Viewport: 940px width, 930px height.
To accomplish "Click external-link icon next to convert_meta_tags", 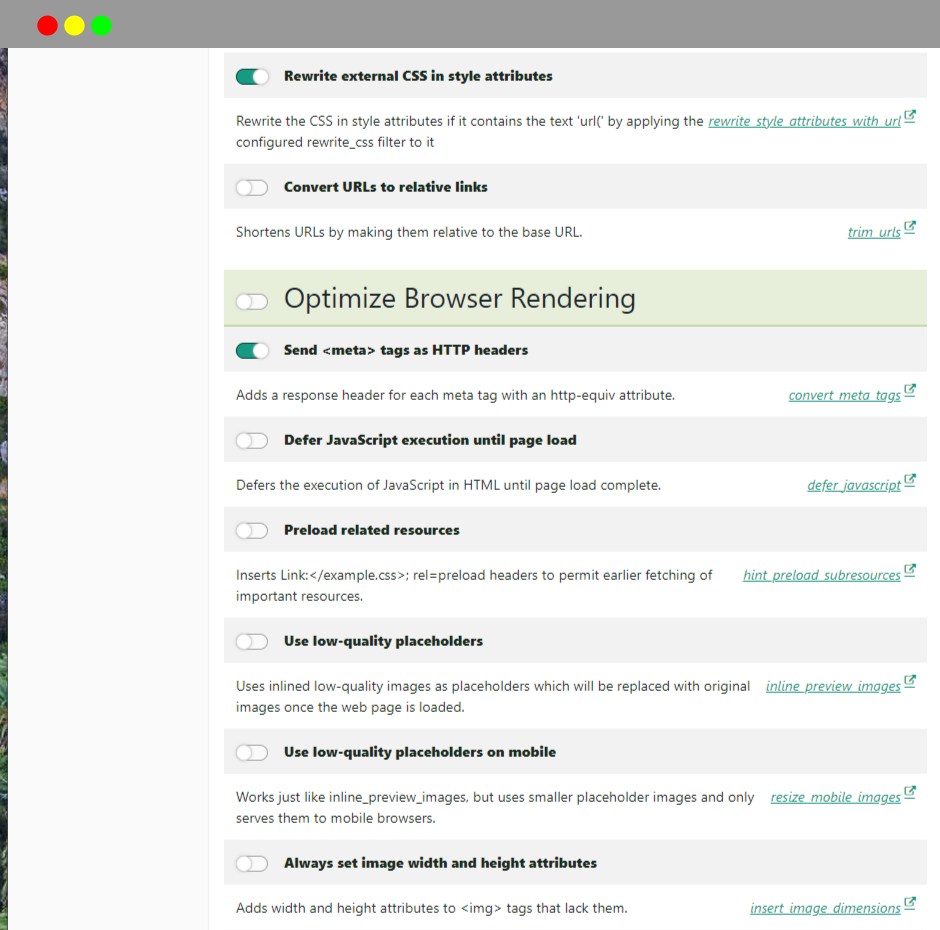I will [x=909, y=390].
